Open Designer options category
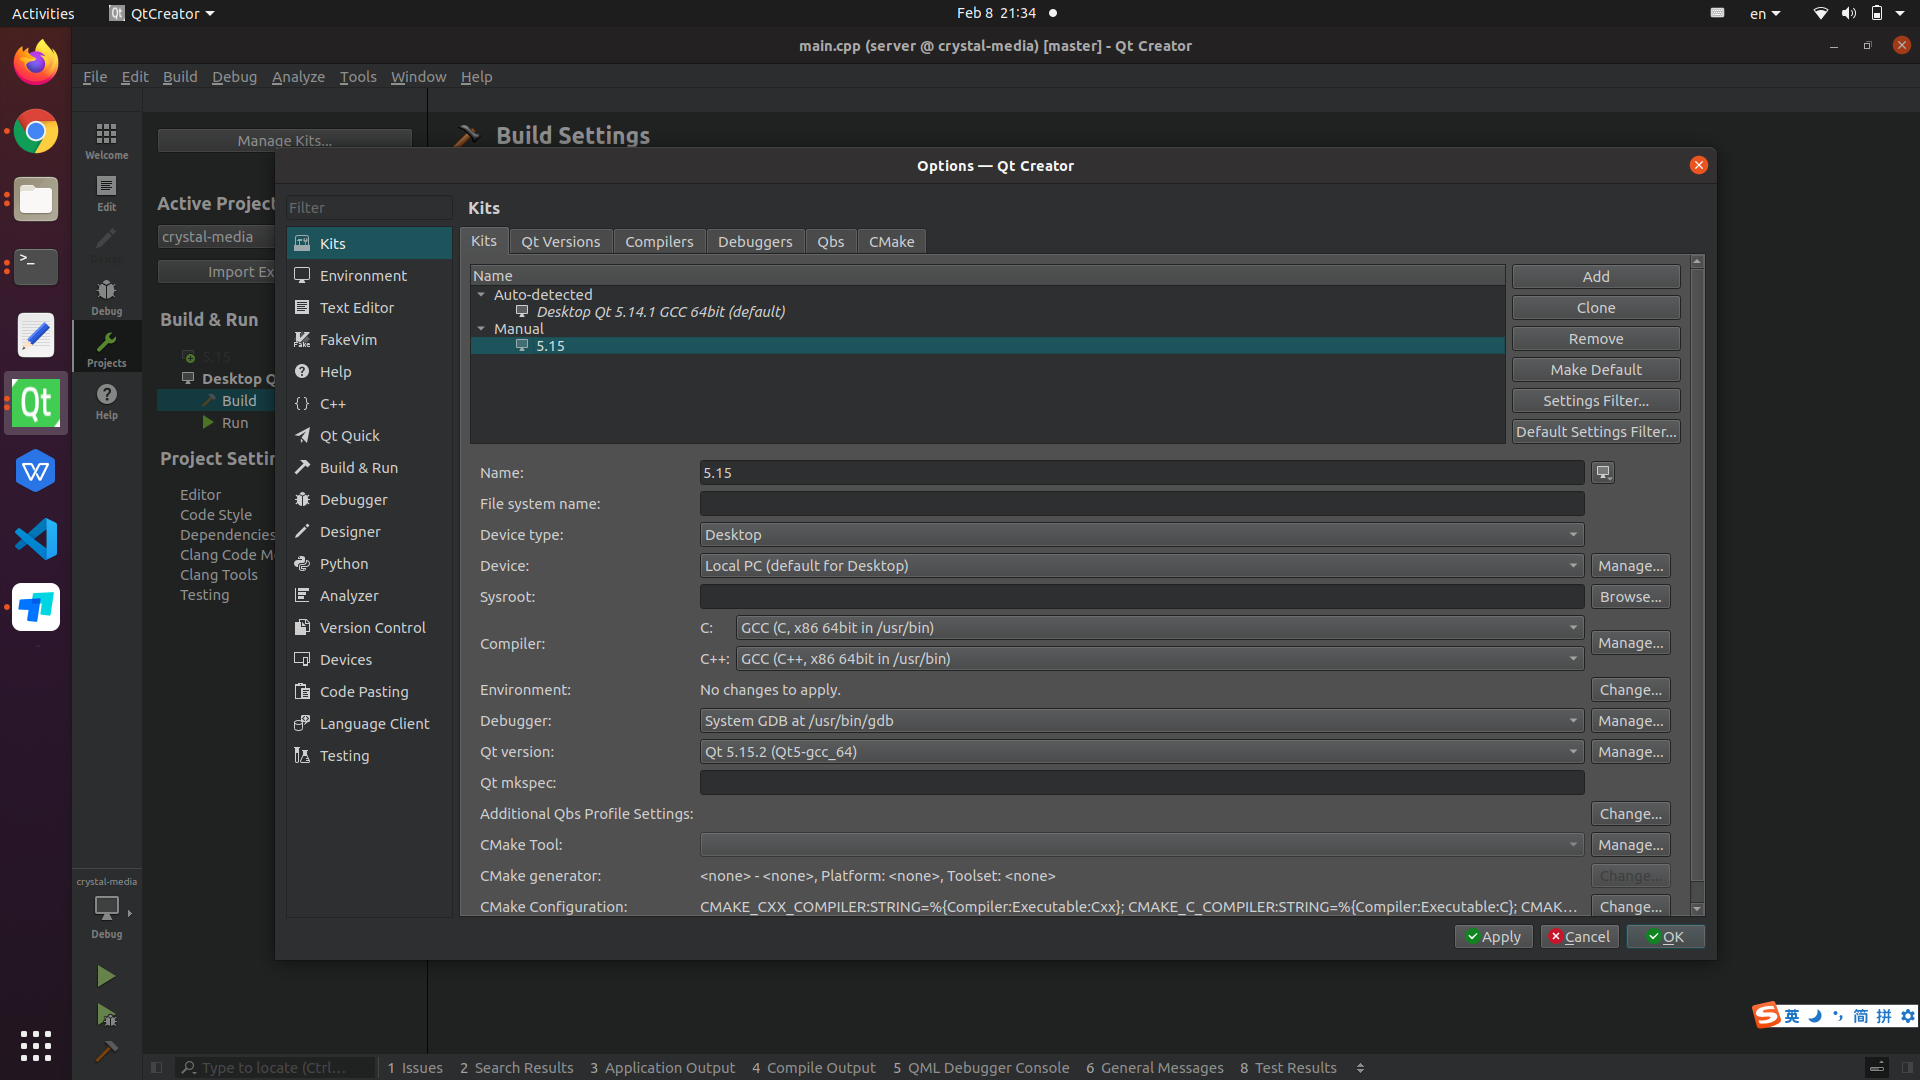This screenshot has height=1080, width=1920. 369,532
